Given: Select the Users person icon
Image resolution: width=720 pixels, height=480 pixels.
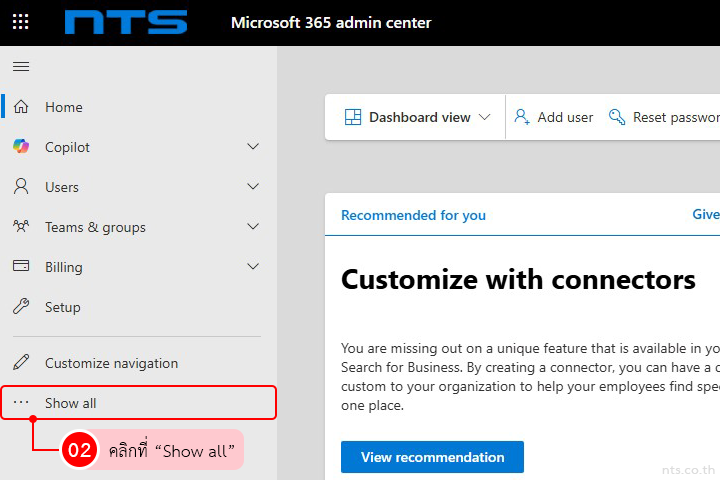Looking at the screenshot, I should point(21,187).
